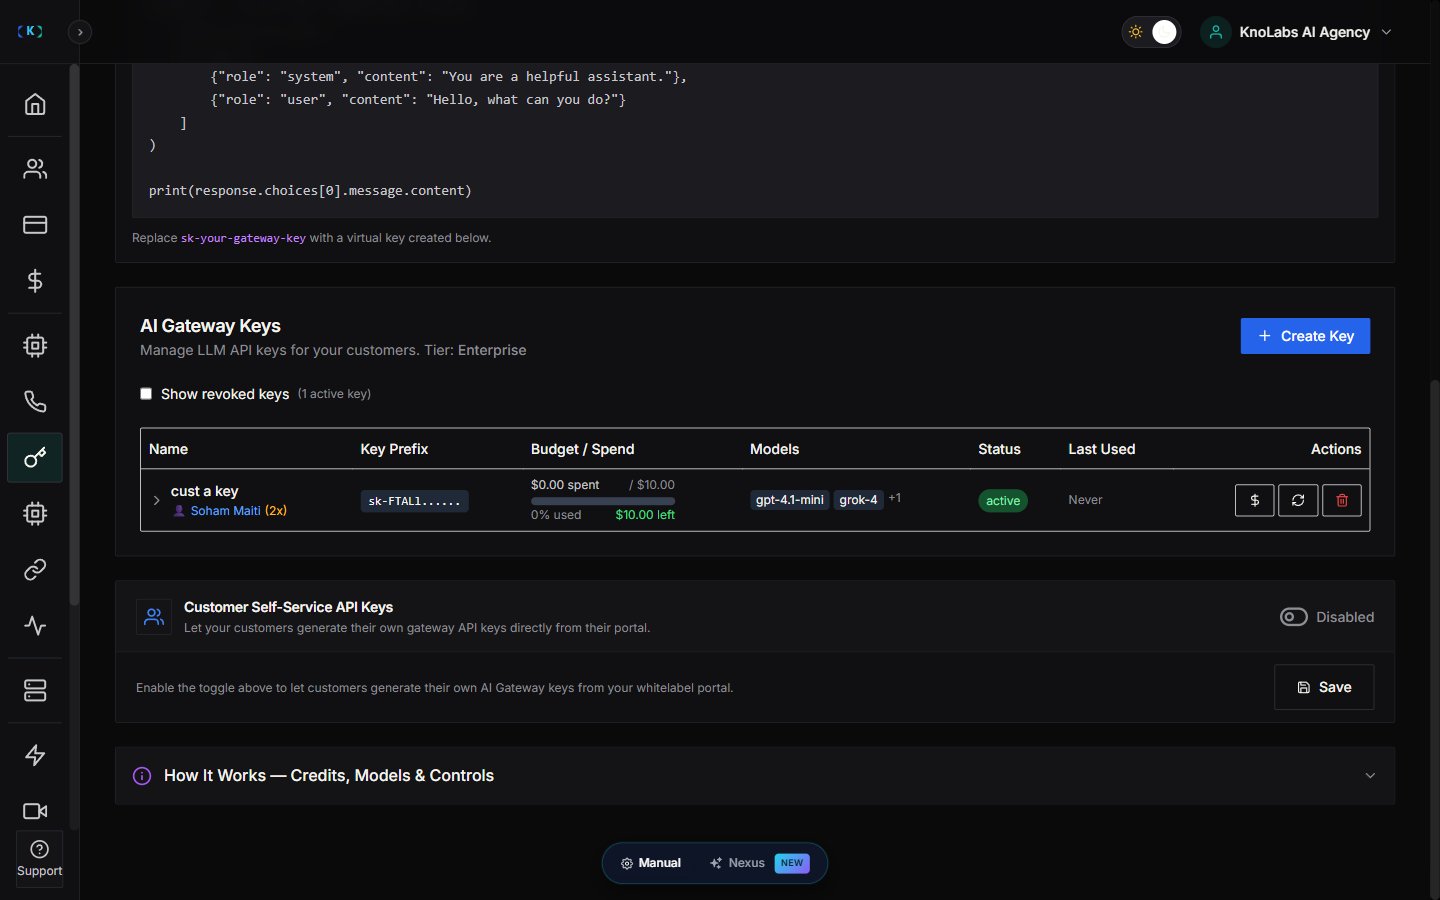Expand the cust a key row

156,500
